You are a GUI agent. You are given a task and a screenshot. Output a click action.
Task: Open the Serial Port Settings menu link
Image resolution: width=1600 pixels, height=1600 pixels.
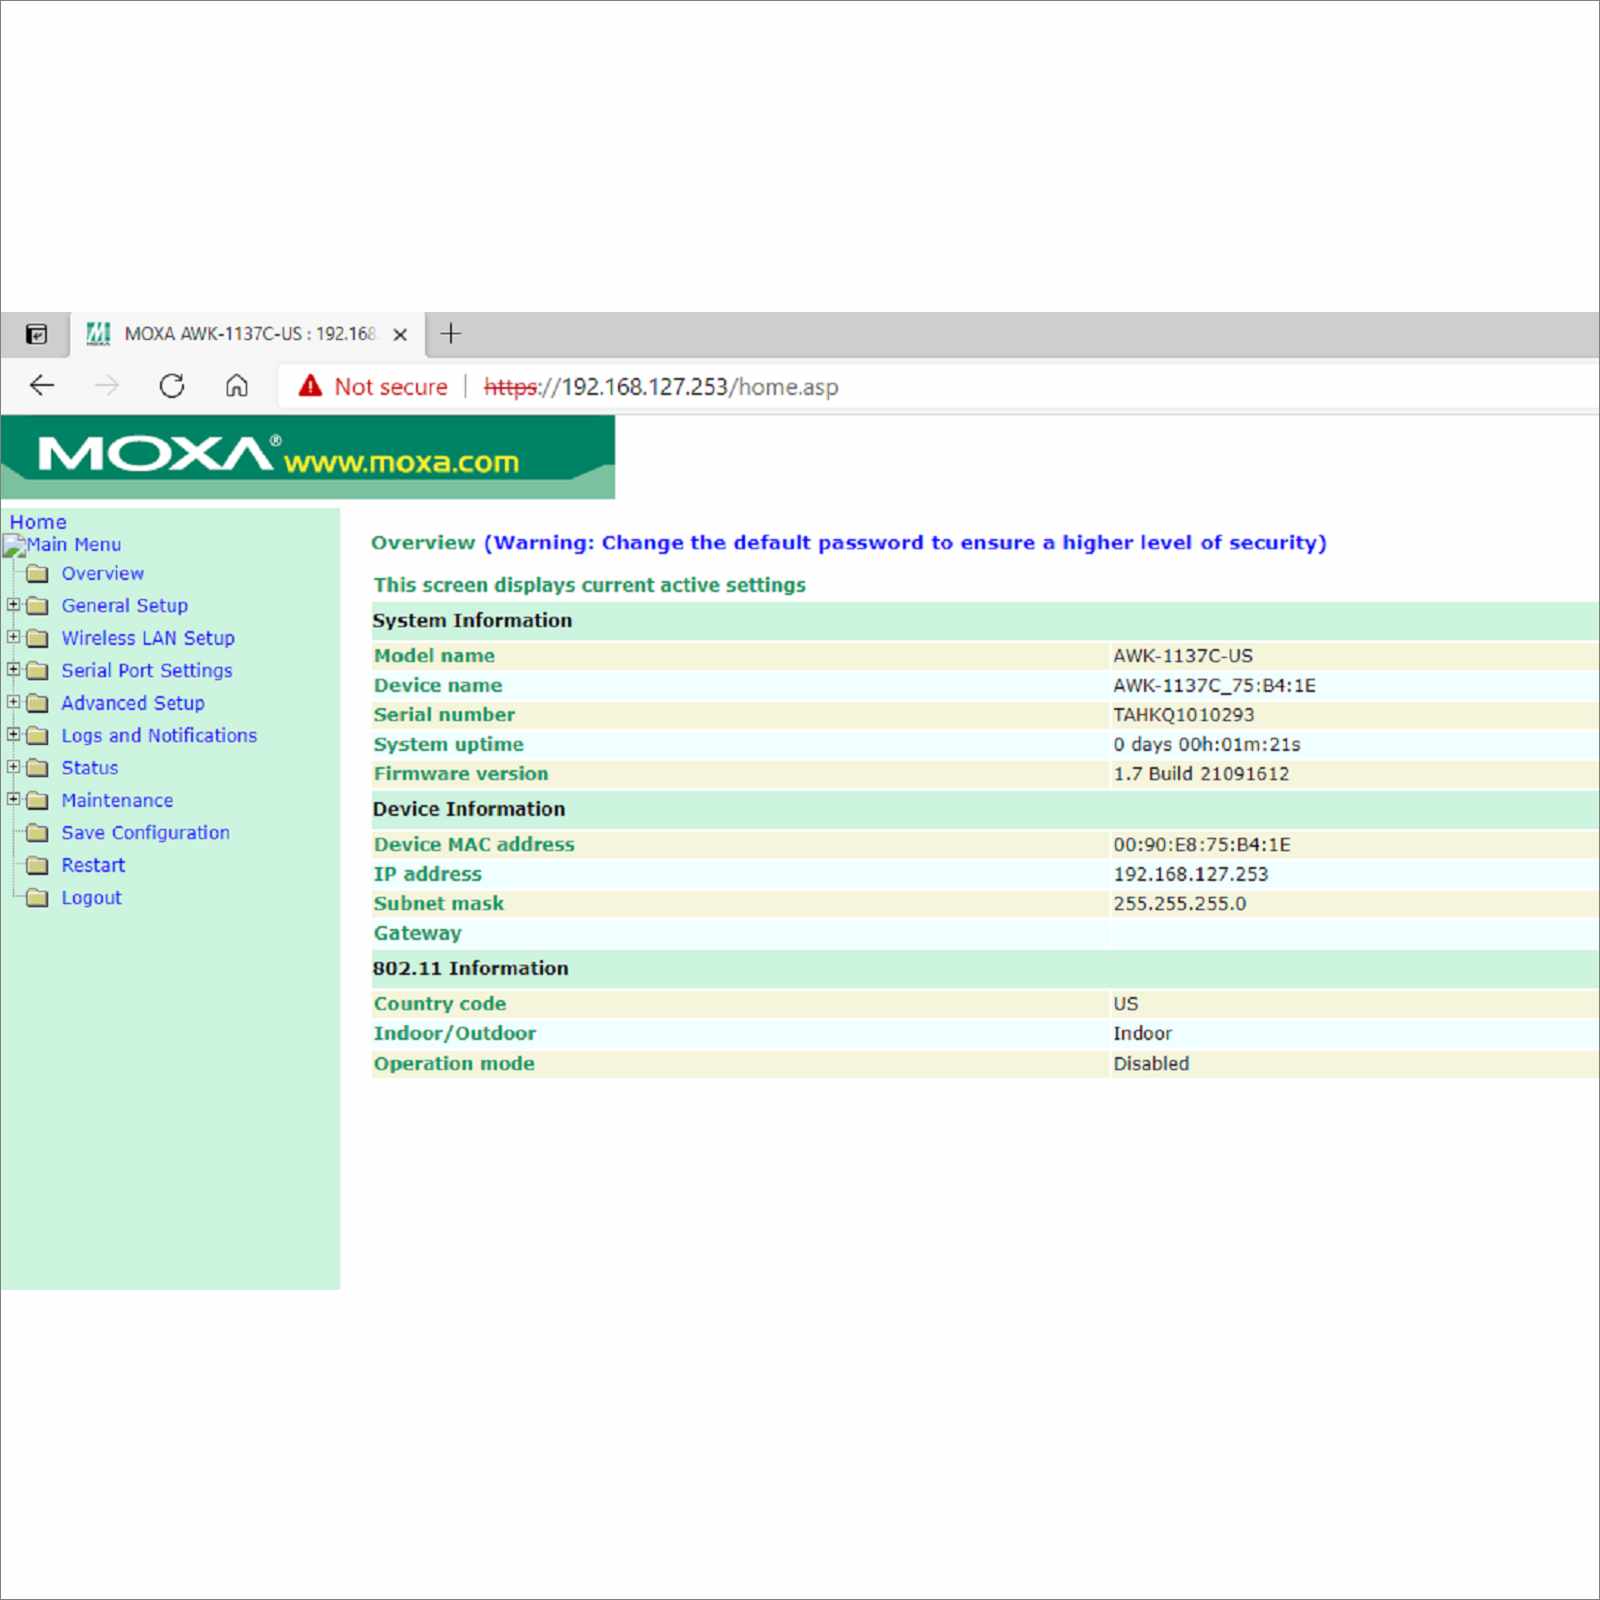(x=147, y=670)
